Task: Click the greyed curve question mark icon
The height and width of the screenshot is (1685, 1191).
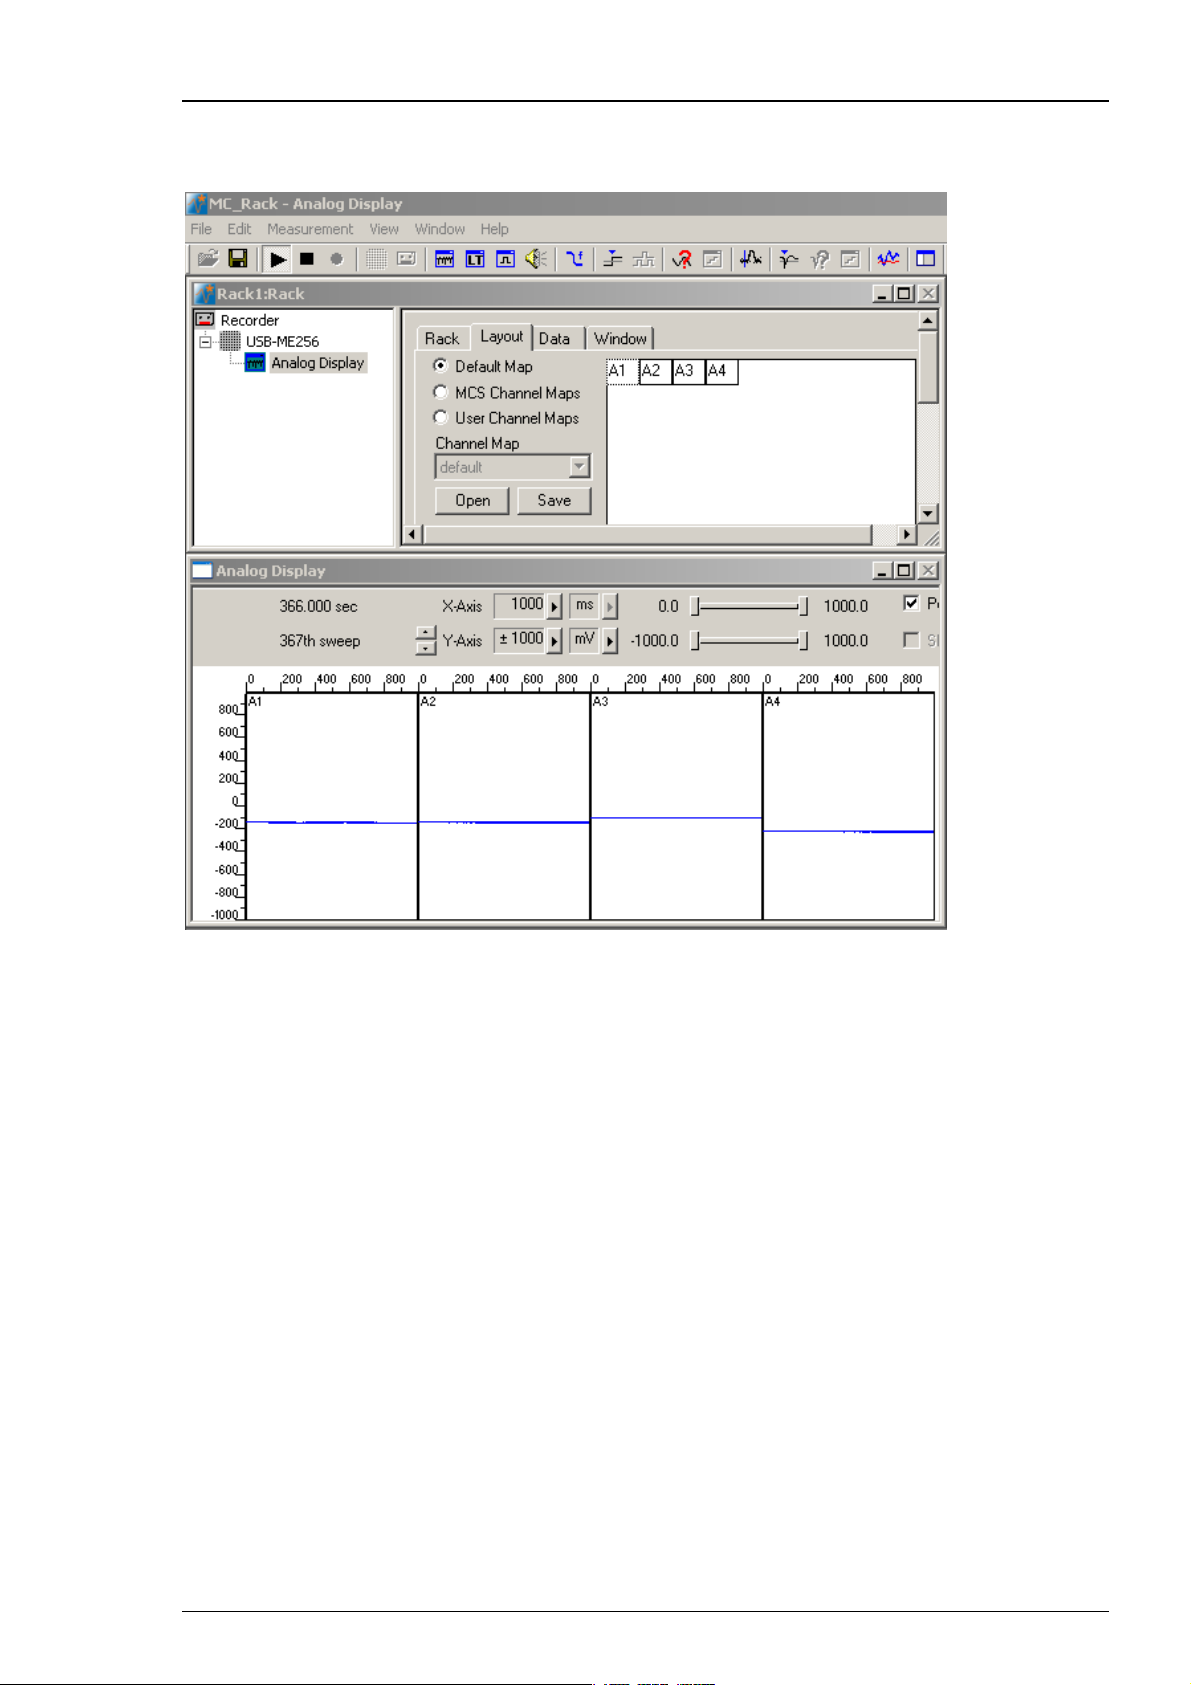Action: pos(819,259)
